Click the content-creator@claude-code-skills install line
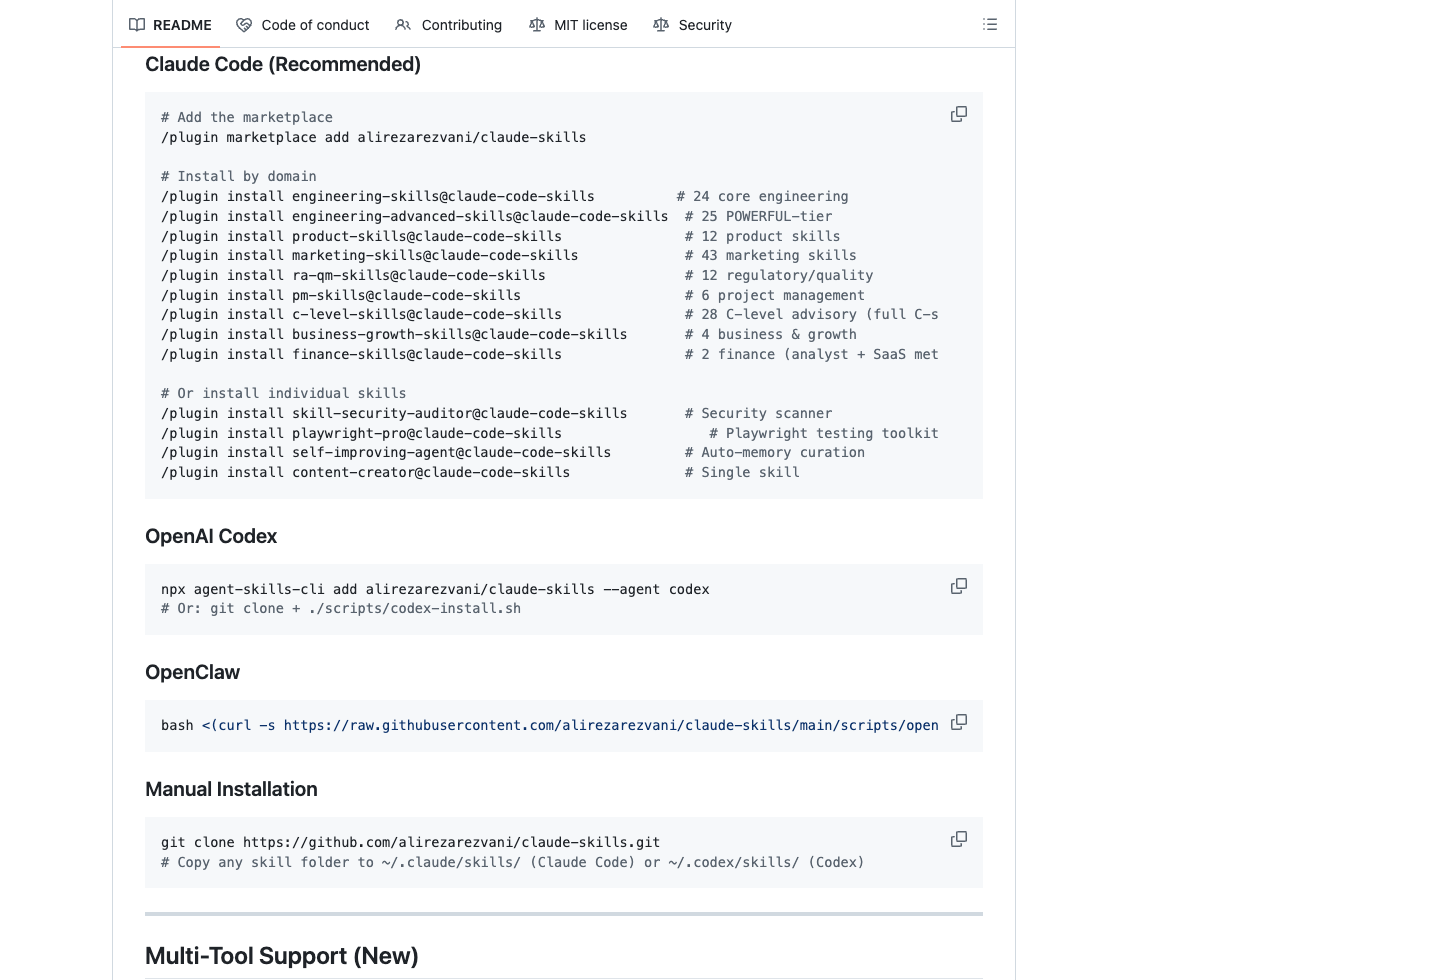This screenshot has height=980, width=1440. 365,472
